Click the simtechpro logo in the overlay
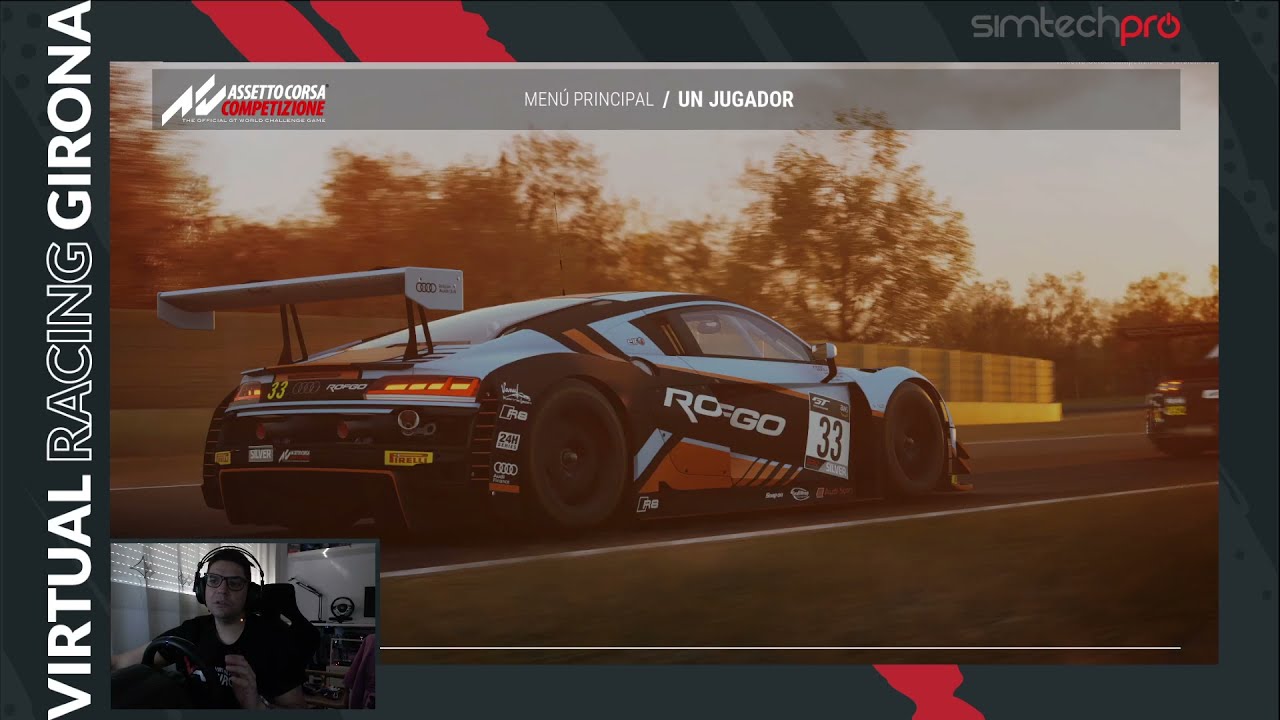This screenshot has width=1280, height=720. coord(1075,26)
